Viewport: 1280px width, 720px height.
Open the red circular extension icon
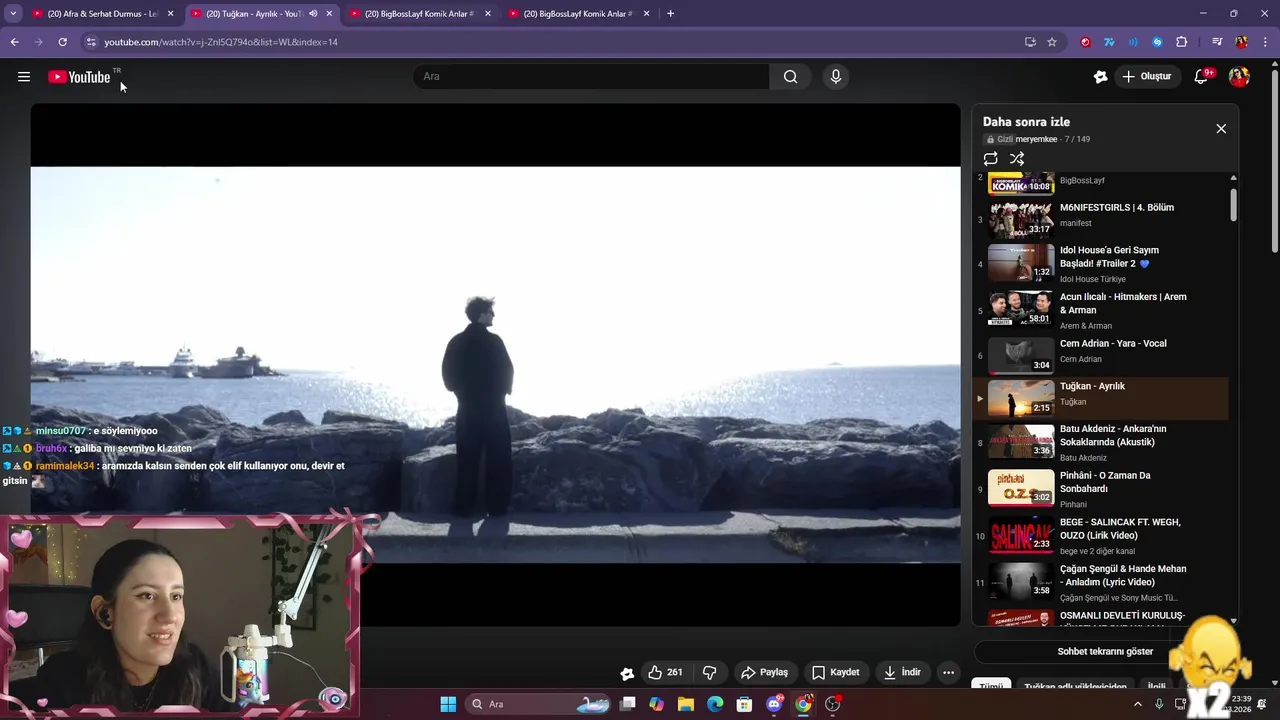(x=1085, y=42)
